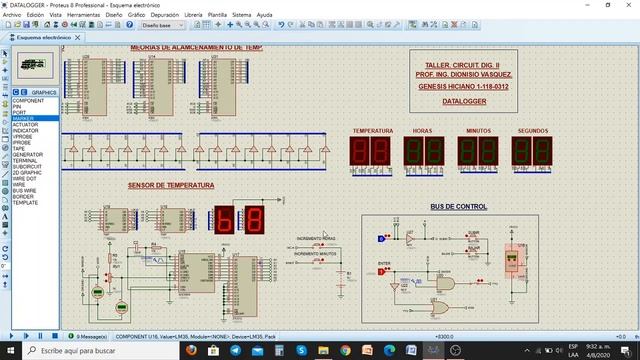Select the Selection Mode arrow tool
Viewport: 640px width, 360px height.
pyautogui.click(x=5, y=53)
